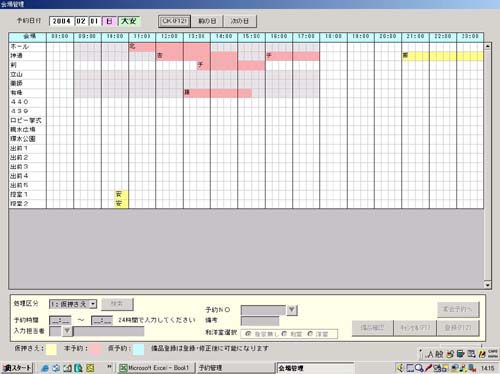Expand the 入力担当者 dropdown arrow
Image resolution: width=500 pixels, height=374 pixels.
pos(67,331)
